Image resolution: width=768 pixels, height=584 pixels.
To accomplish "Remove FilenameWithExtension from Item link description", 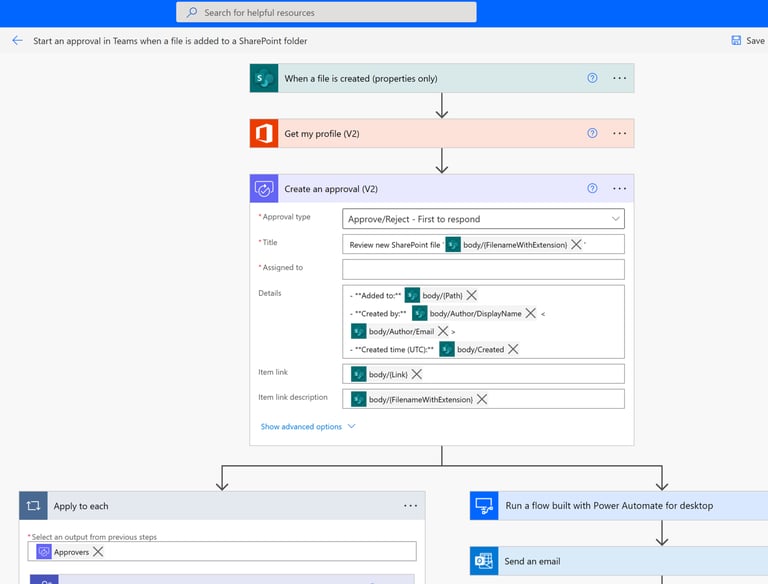I will coord(482,399).
